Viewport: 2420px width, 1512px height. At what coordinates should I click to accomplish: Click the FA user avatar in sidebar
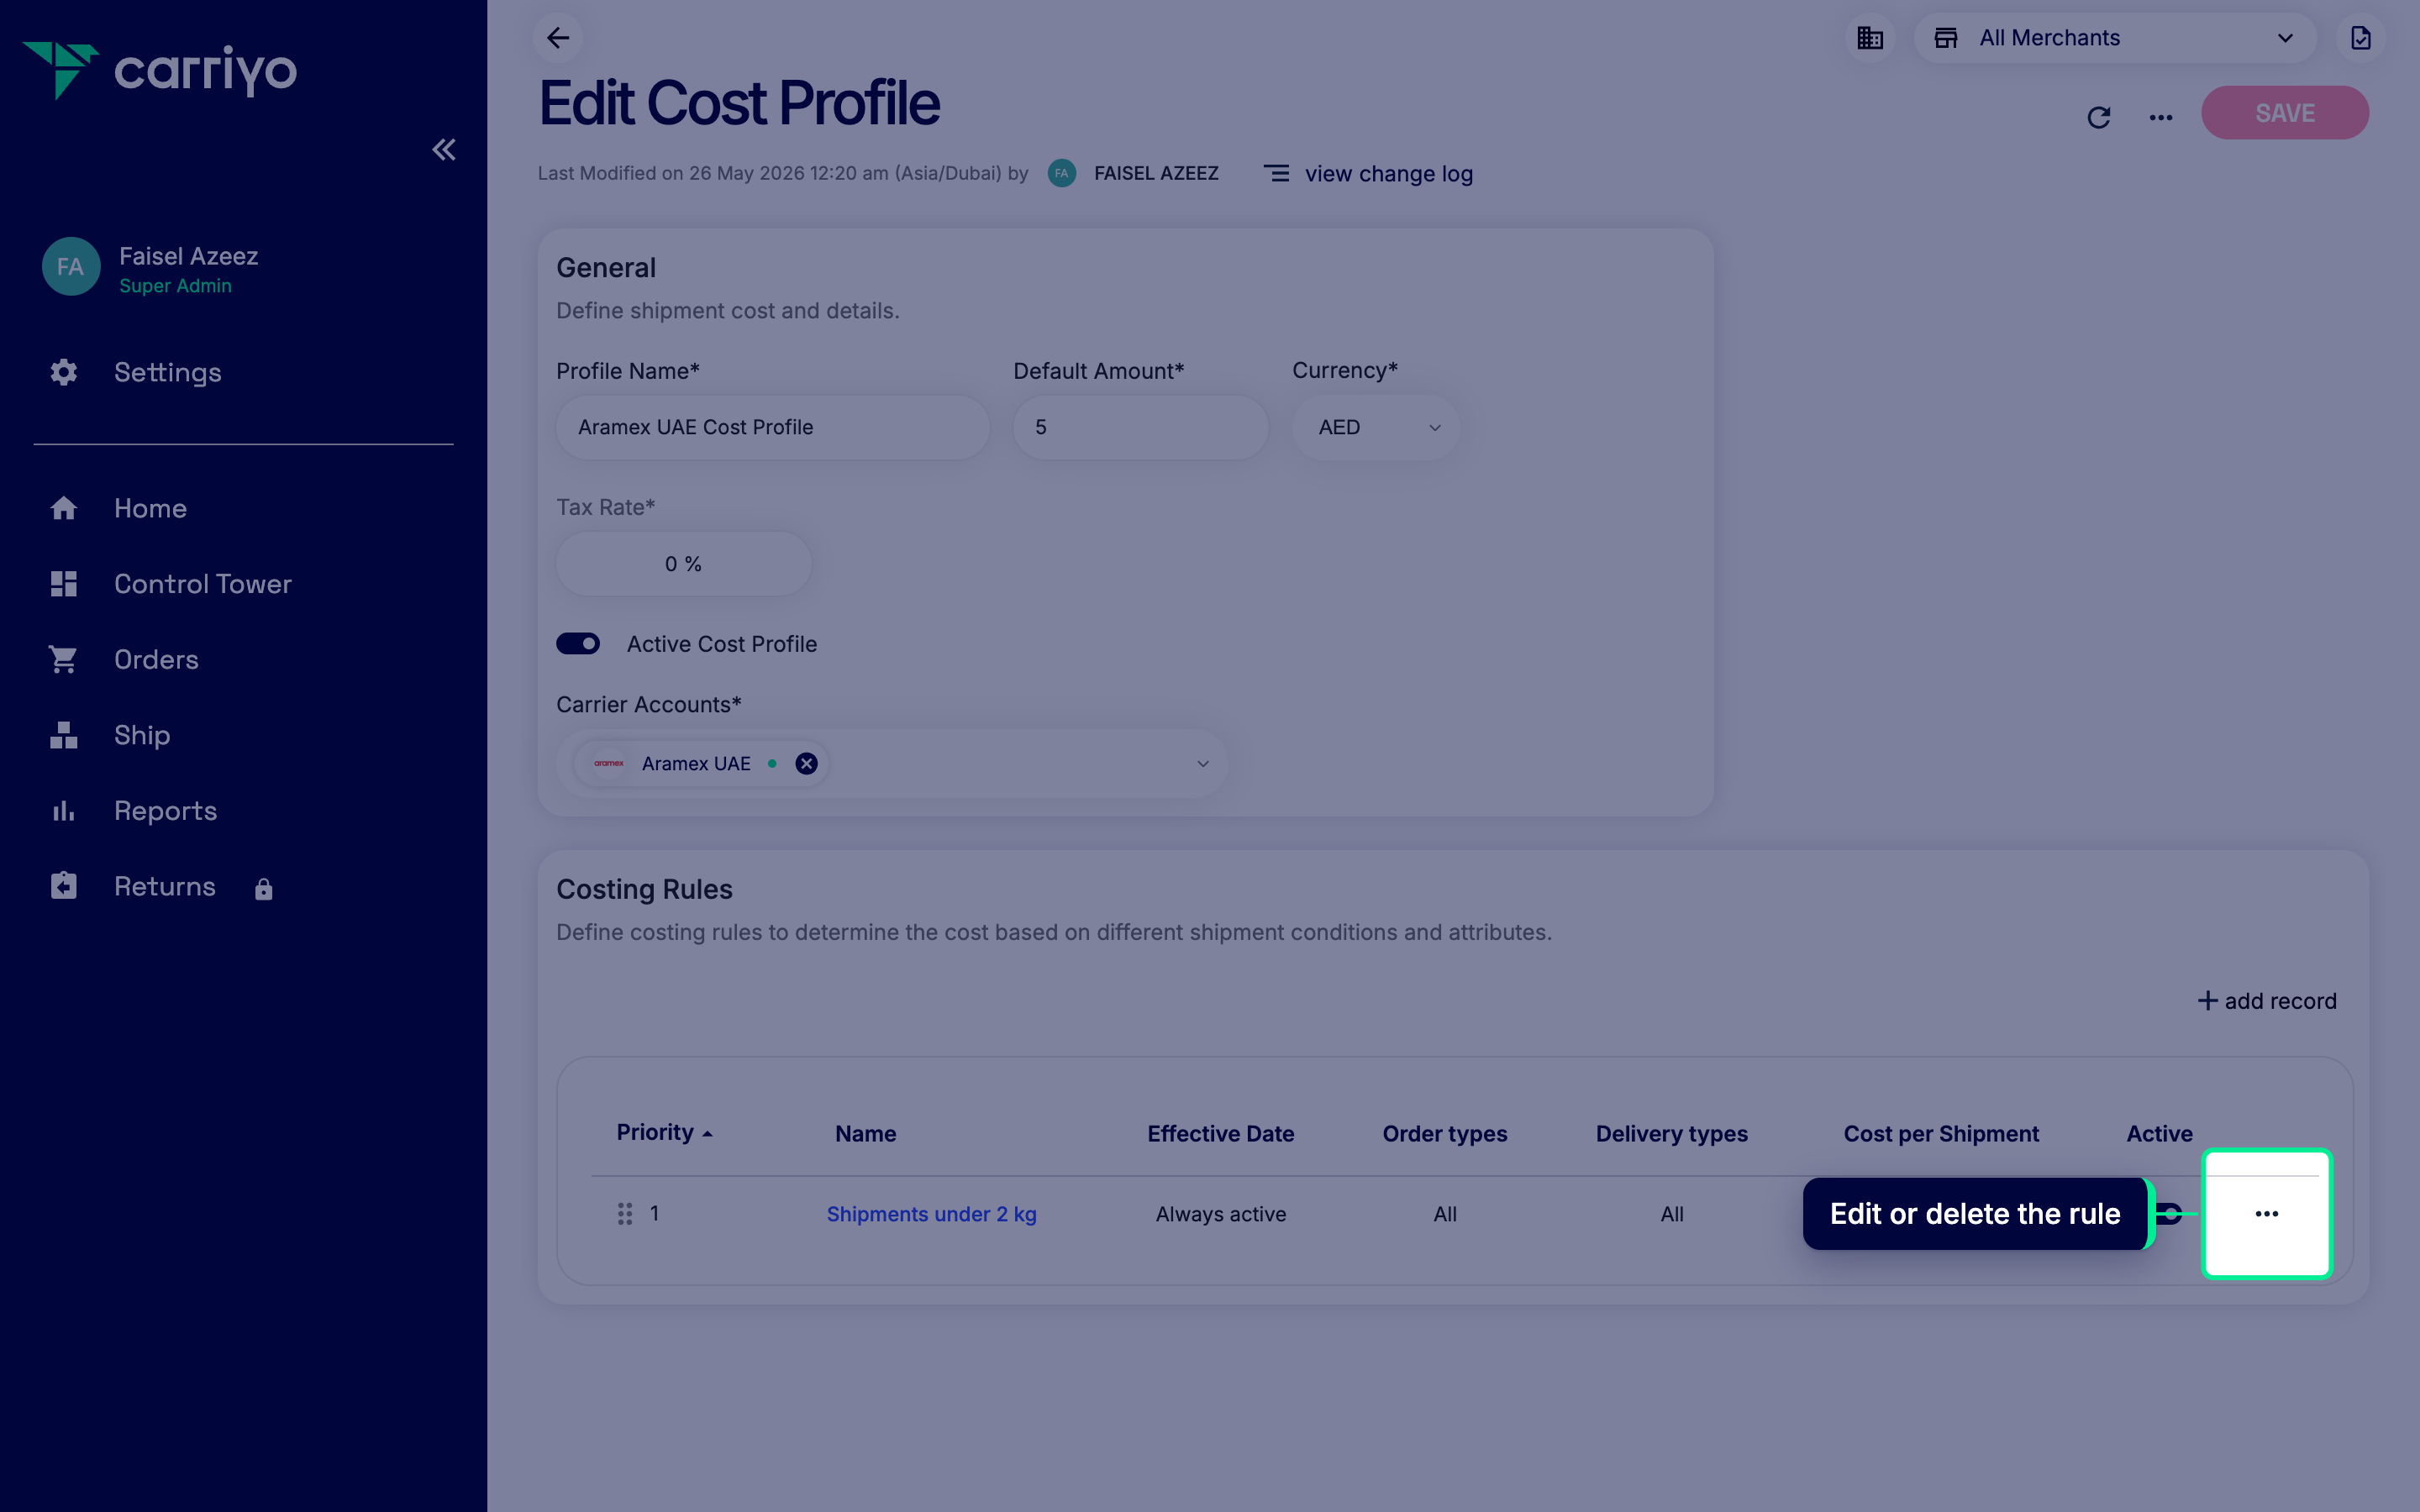(70, 266)
